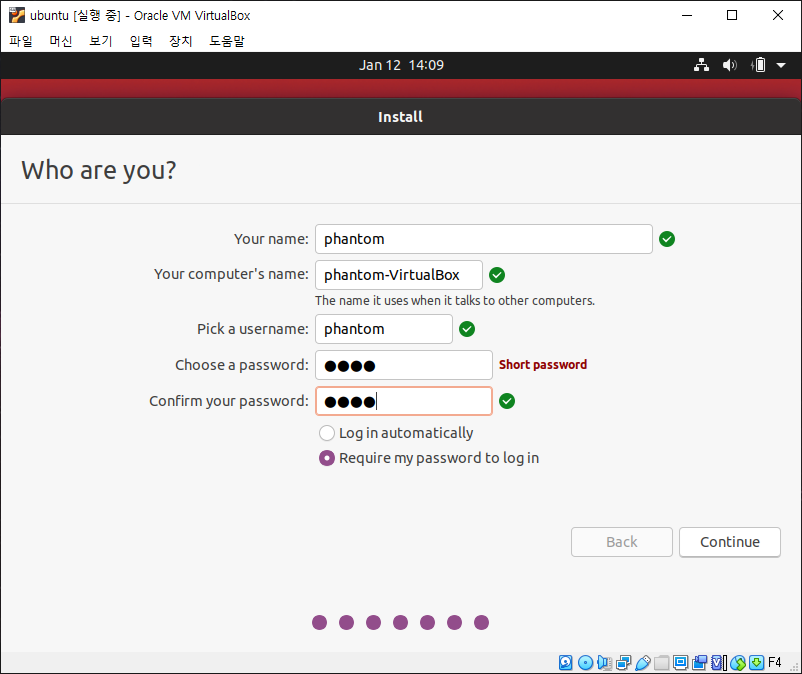Close the VirtualBox window

tap(777, 15)
